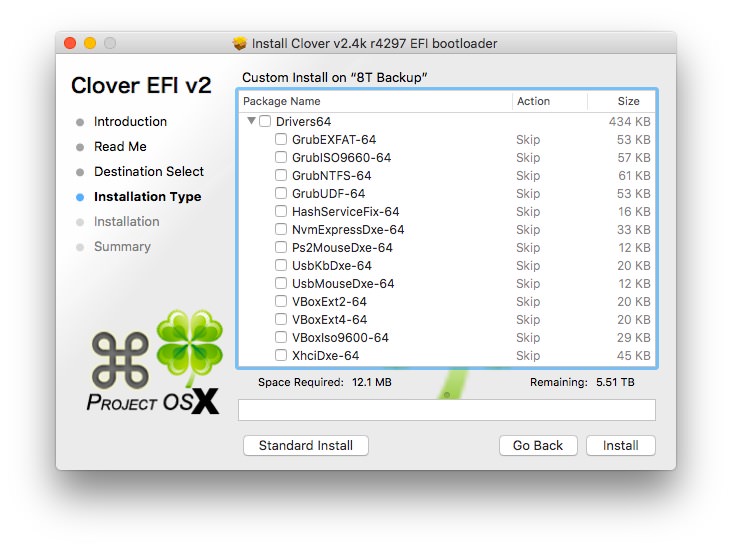Click the Remaining 5.51 TB value
732x550 pixels.
tap(615, 382)
